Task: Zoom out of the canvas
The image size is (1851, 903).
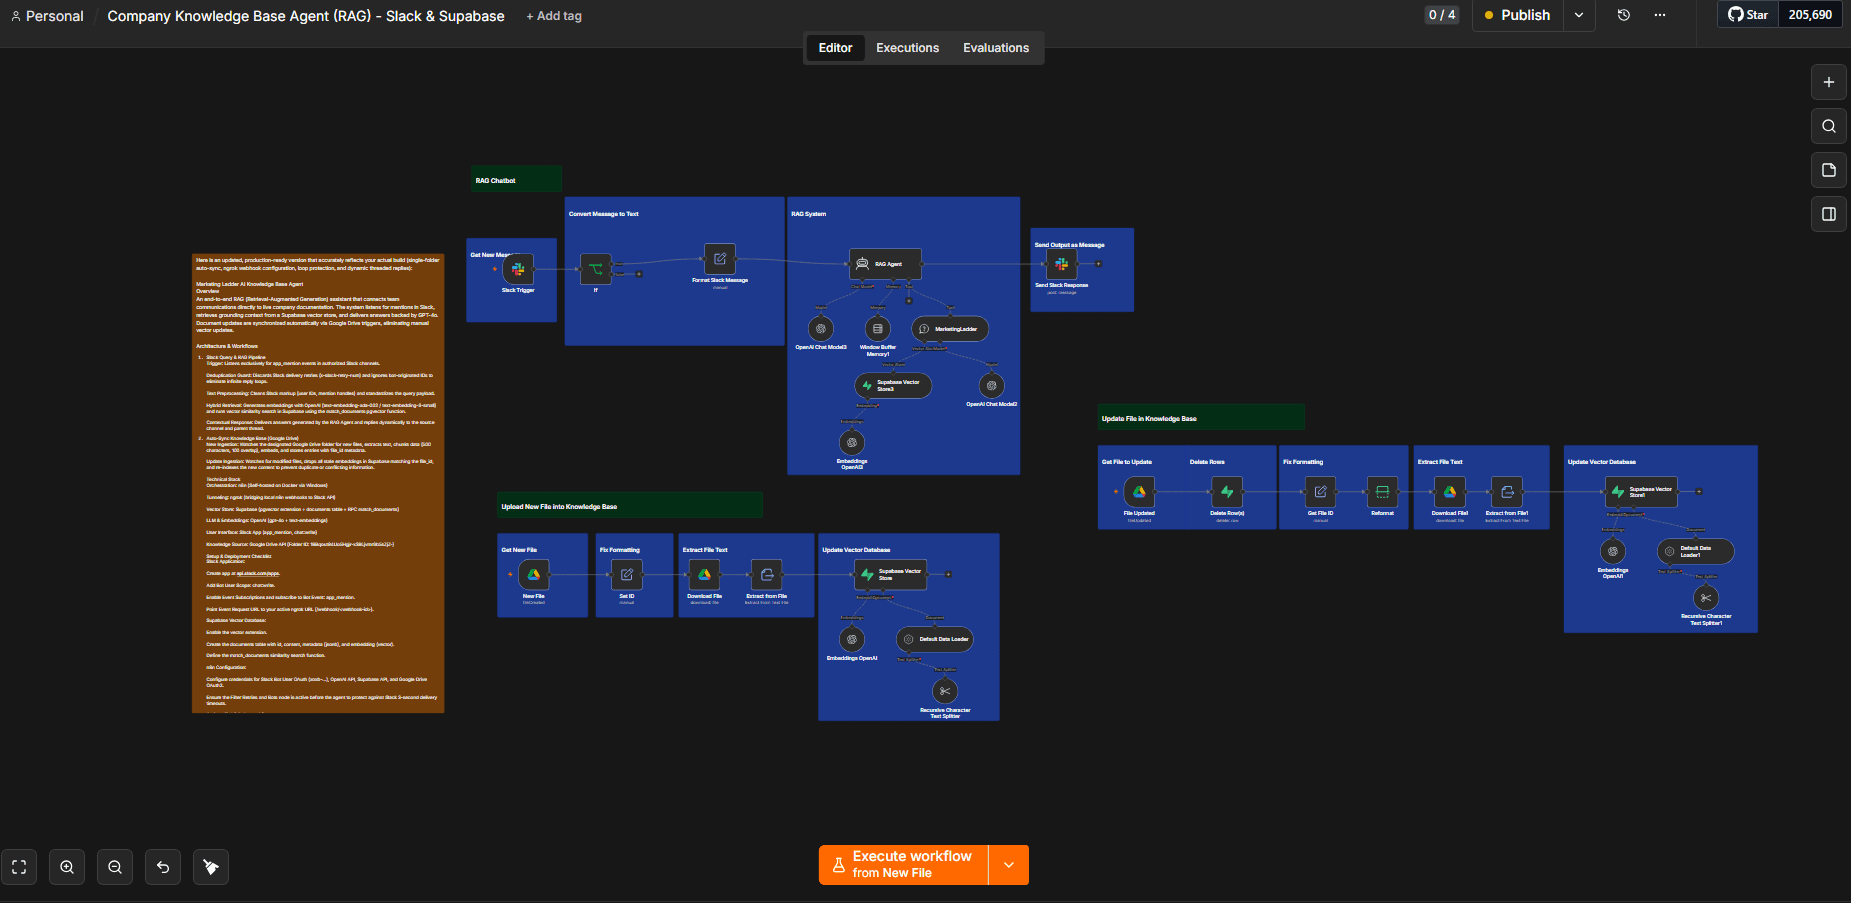Action: pos(115,867)
